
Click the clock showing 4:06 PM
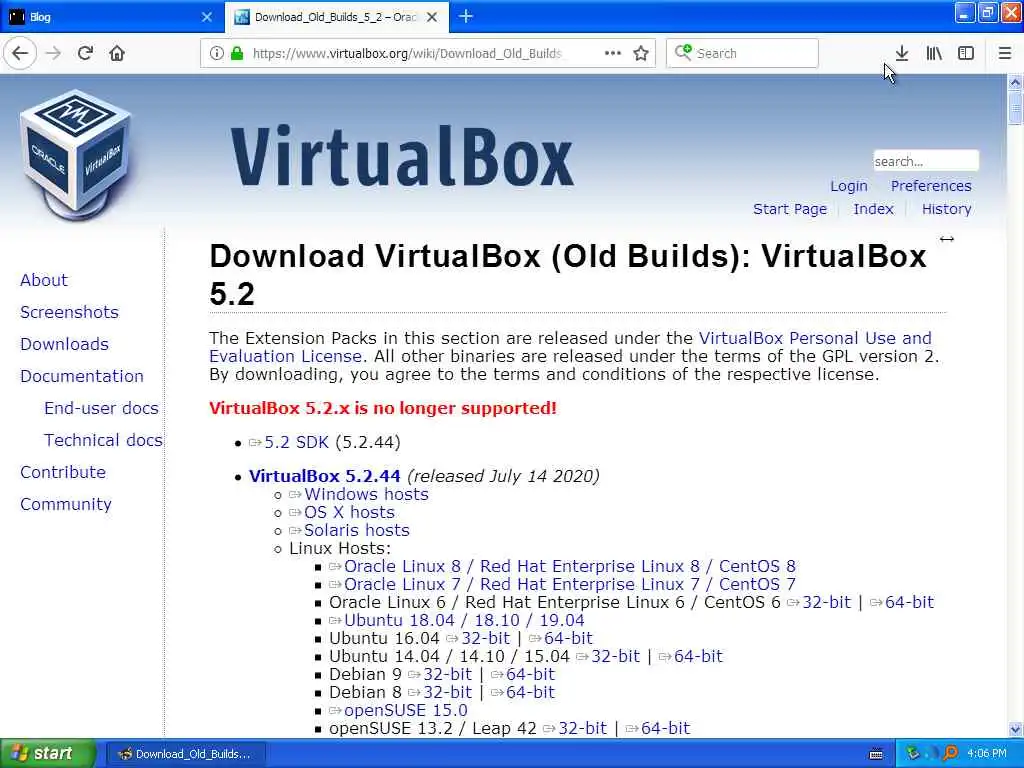pos(987,753)
